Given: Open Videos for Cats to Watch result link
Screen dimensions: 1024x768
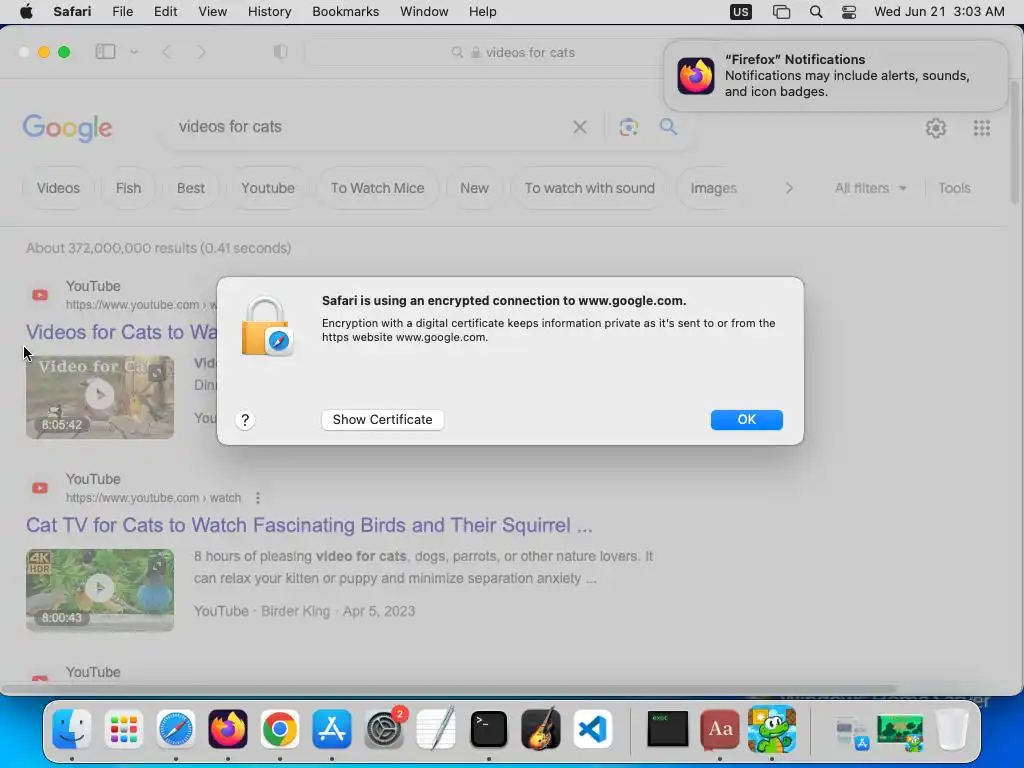Looking at the screenshot, I should 121,332.
